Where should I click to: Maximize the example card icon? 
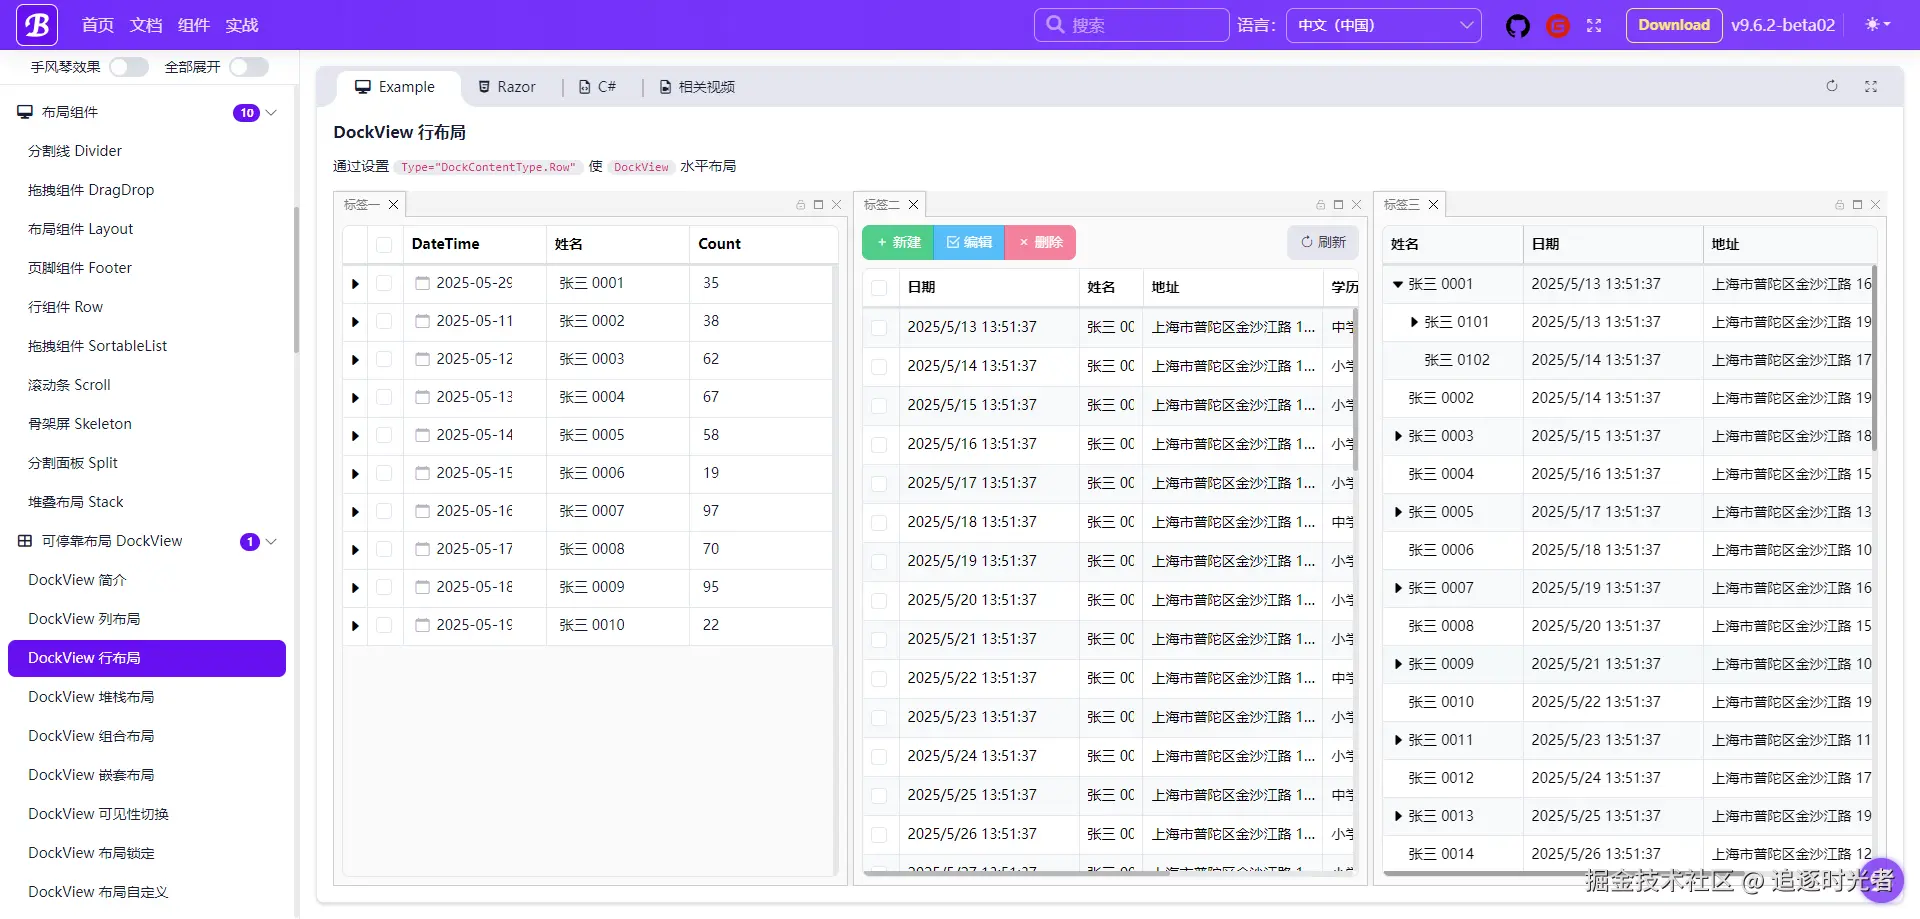[x=1871, y=87]
